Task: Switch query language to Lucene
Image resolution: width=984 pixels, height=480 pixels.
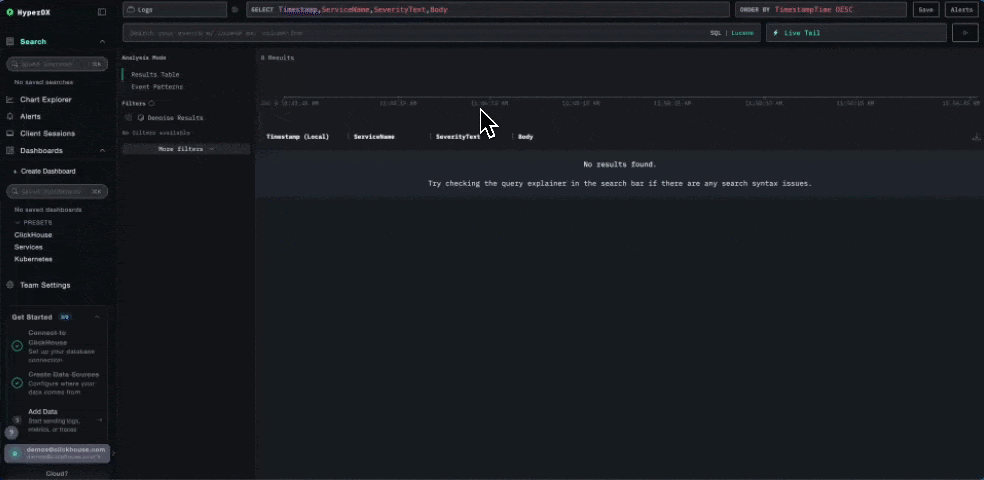Action: tap(742, 33)
